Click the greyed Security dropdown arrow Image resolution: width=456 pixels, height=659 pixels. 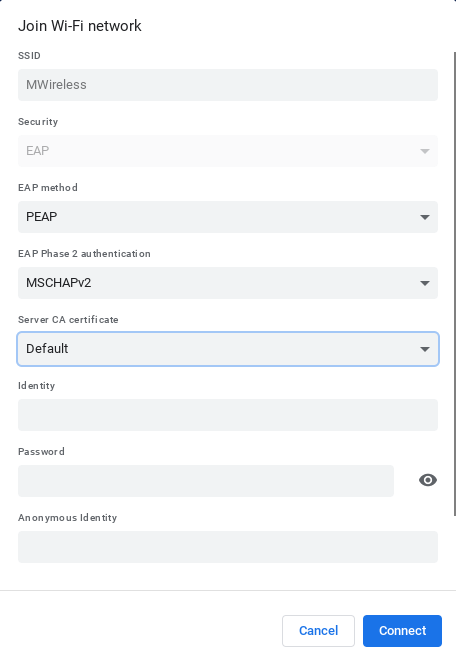(425, 151)
